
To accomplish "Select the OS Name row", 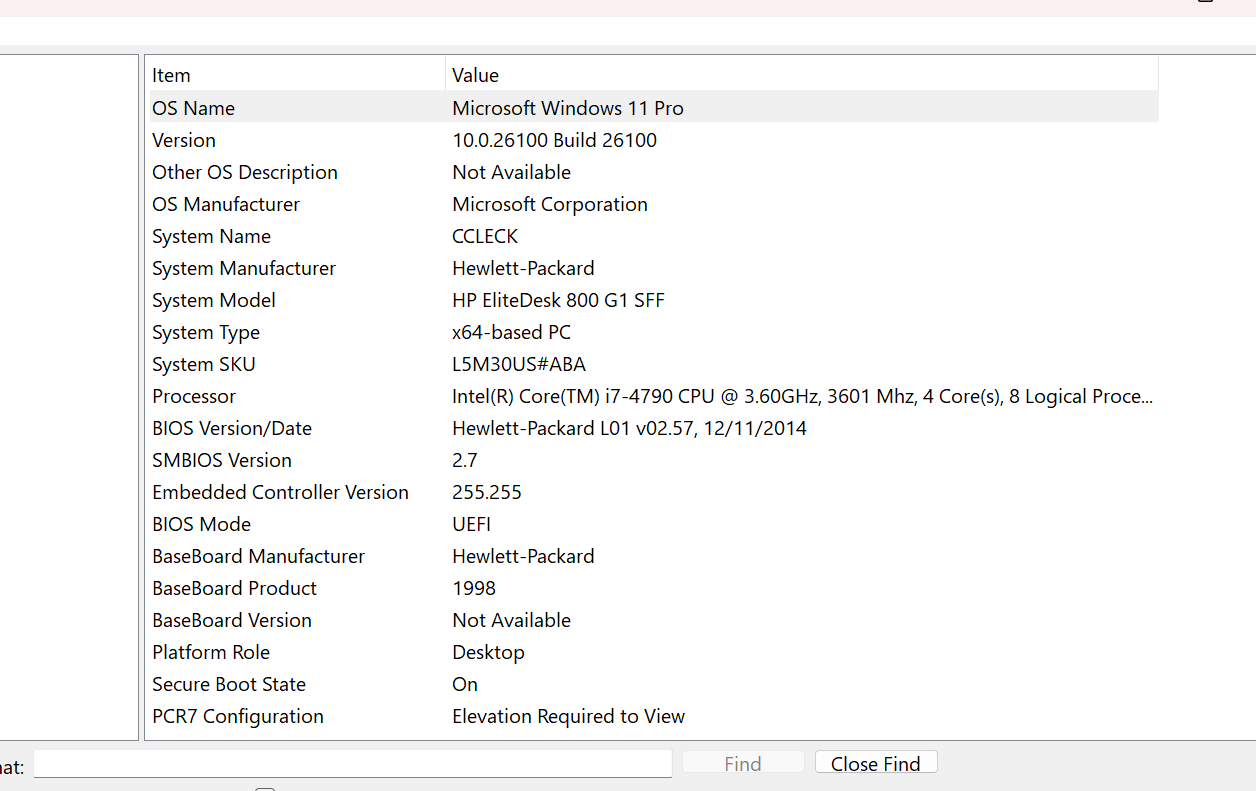I will [194, 108].
